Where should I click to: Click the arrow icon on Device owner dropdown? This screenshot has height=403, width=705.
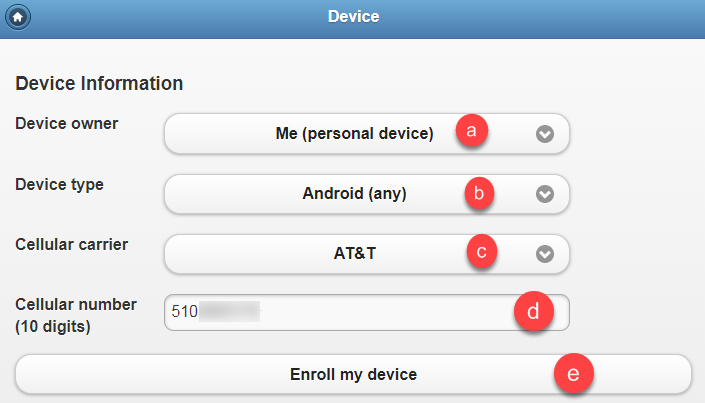544,134
